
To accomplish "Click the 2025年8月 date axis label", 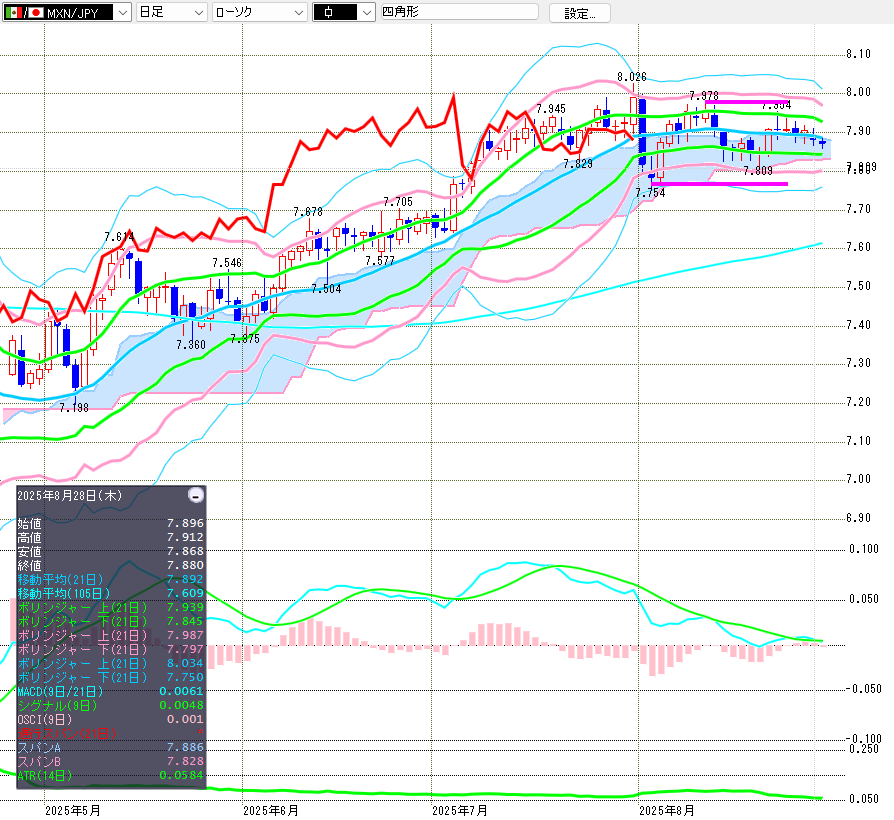I will click(667, 810).
